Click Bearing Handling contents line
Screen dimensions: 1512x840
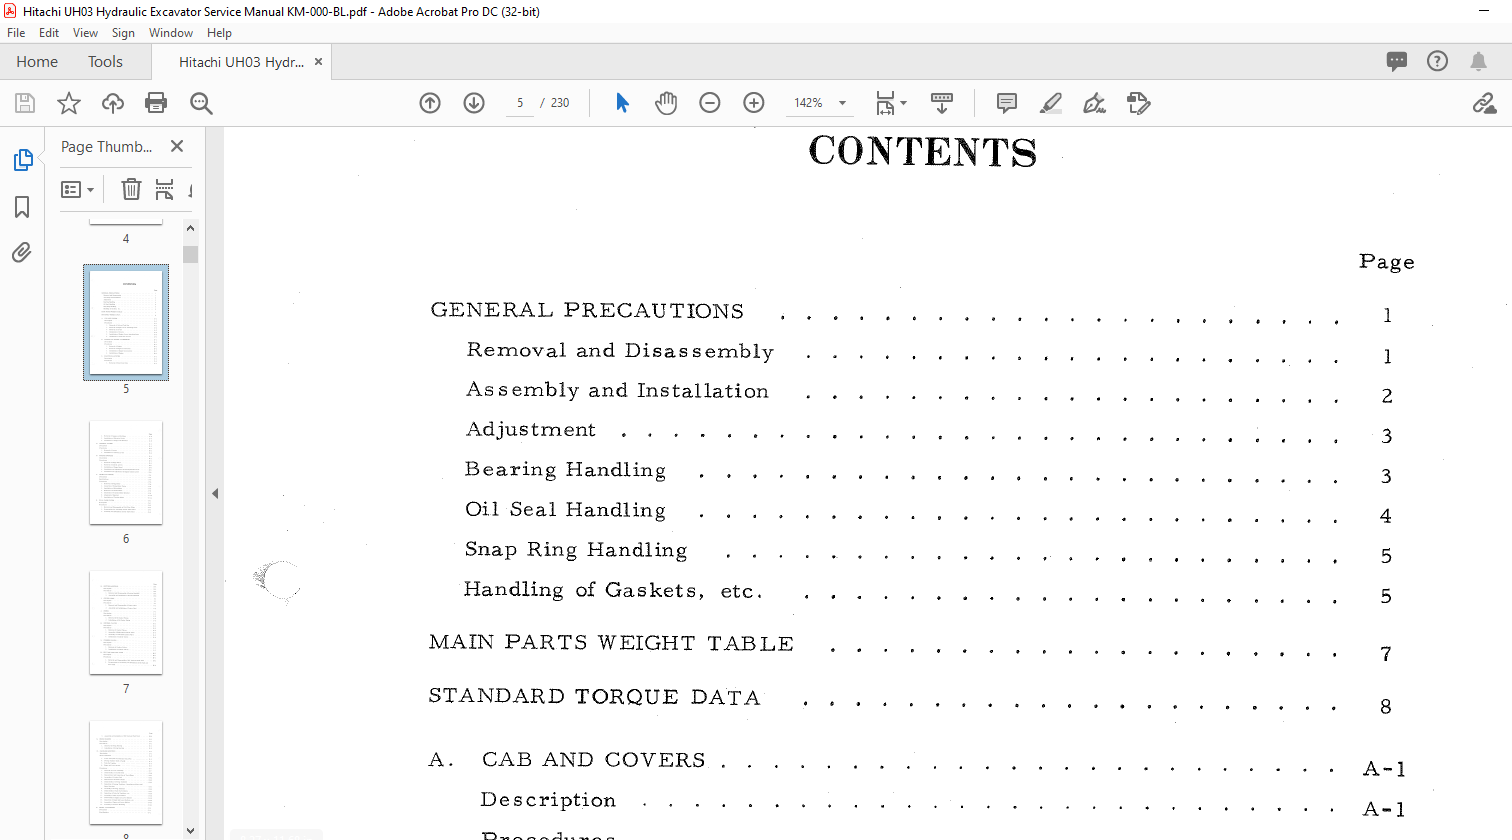[565, 470]
